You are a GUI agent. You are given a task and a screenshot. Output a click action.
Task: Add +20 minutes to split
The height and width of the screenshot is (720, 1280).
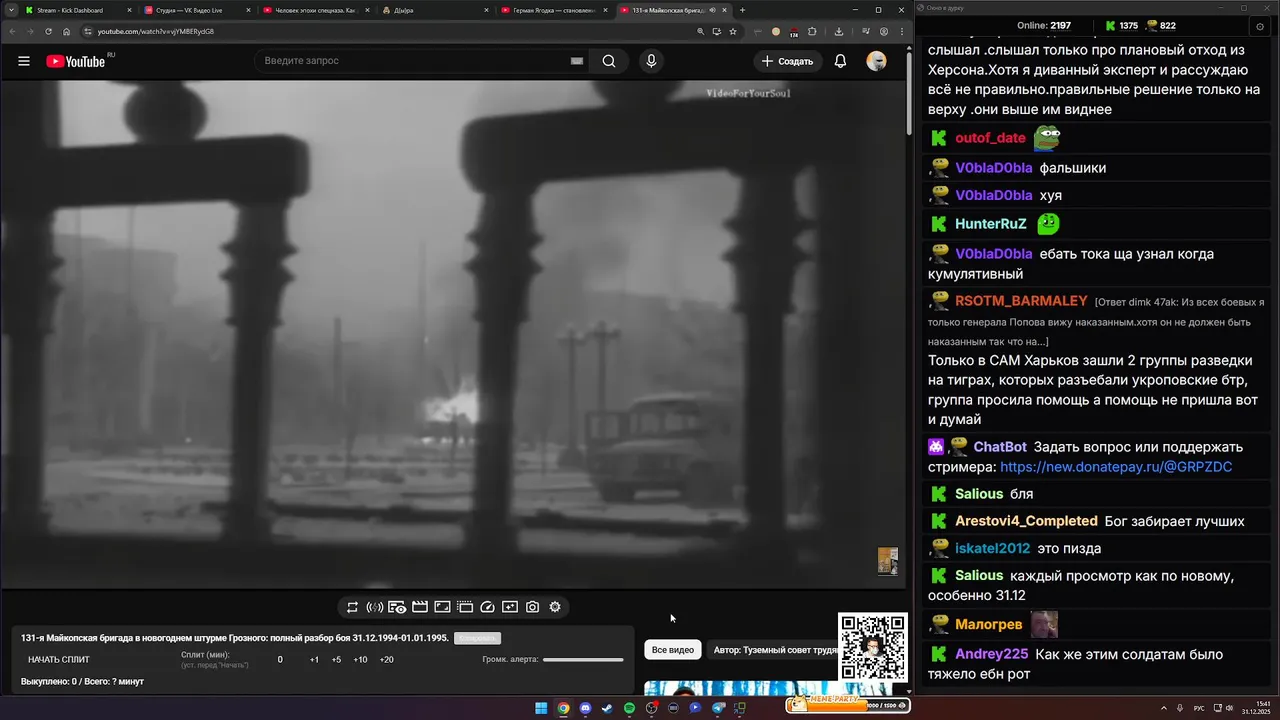click(387, 660)
